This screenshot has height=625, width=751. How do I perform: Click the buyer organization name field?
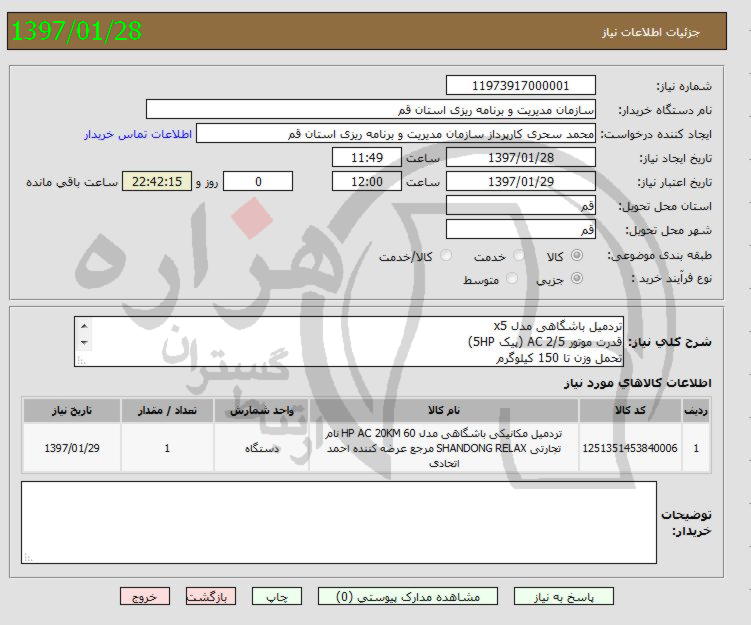(x=371, y=110)
